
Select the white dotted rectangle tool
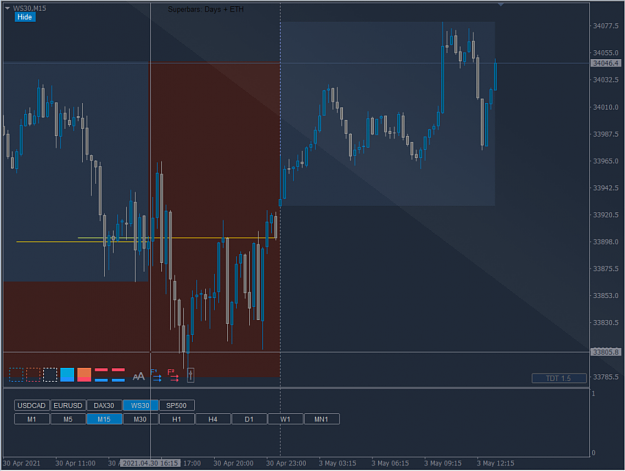click(50, 375)
